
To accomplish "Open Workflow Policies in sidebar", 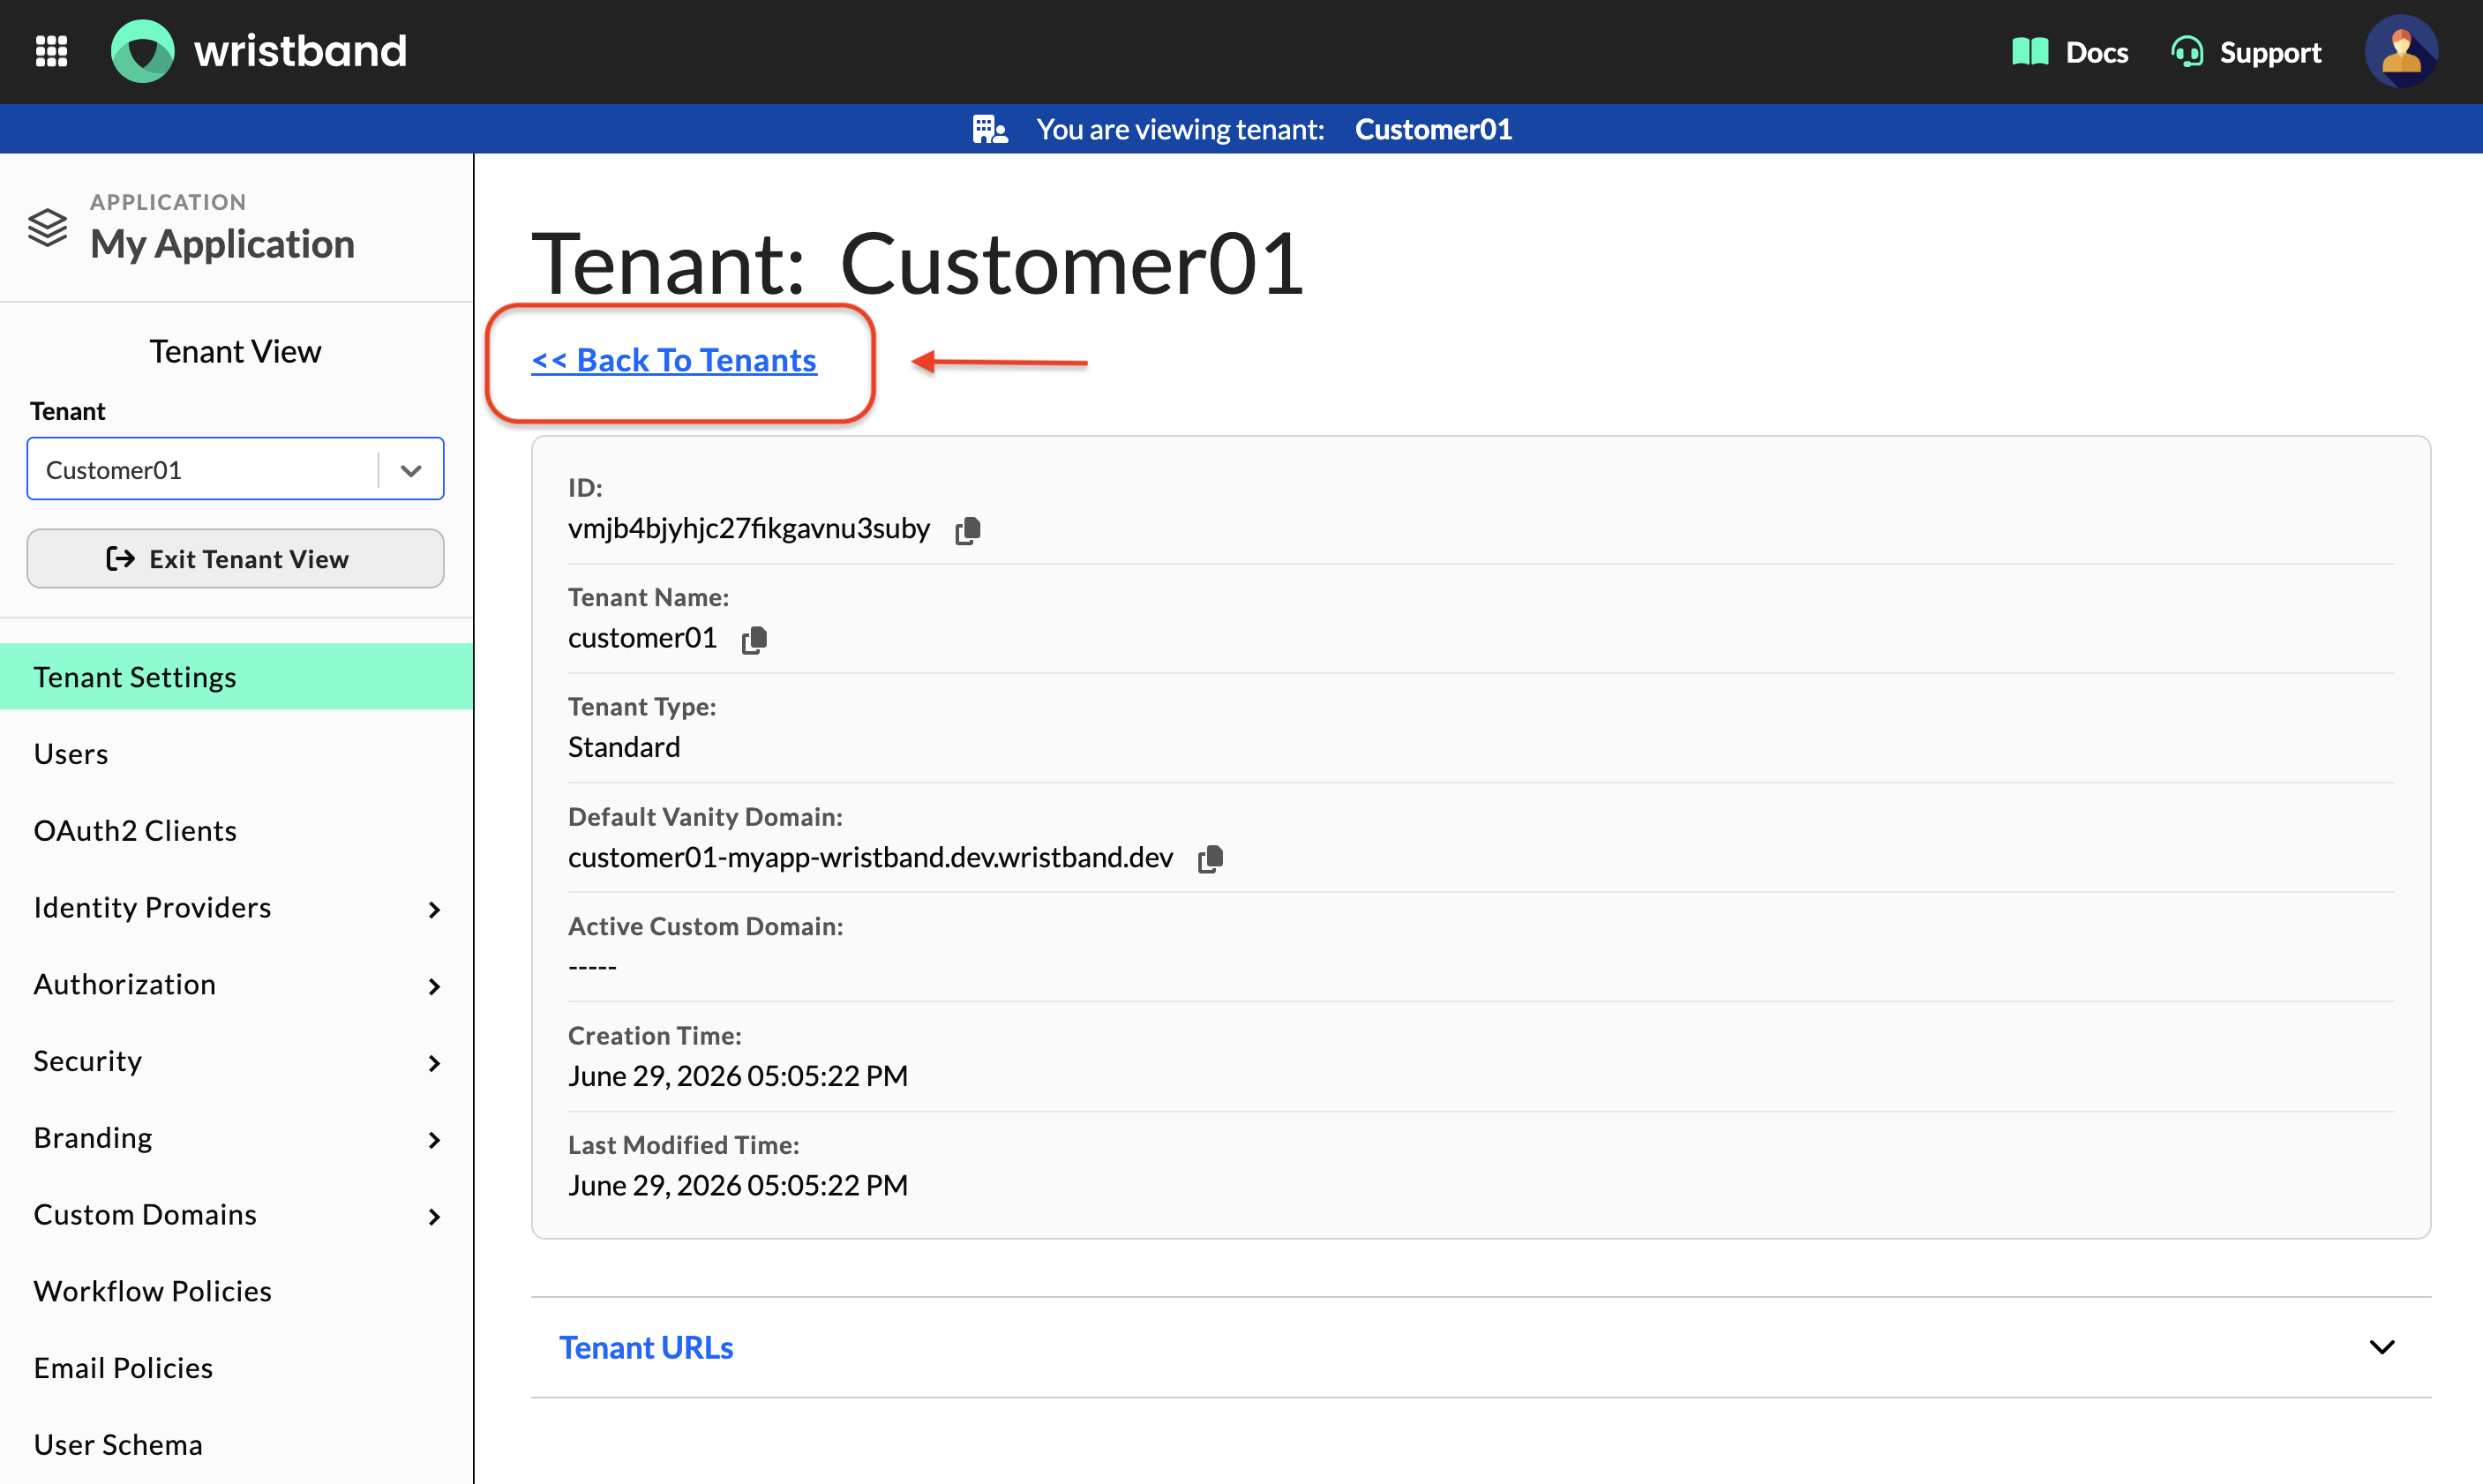I will pos(237,1292).
